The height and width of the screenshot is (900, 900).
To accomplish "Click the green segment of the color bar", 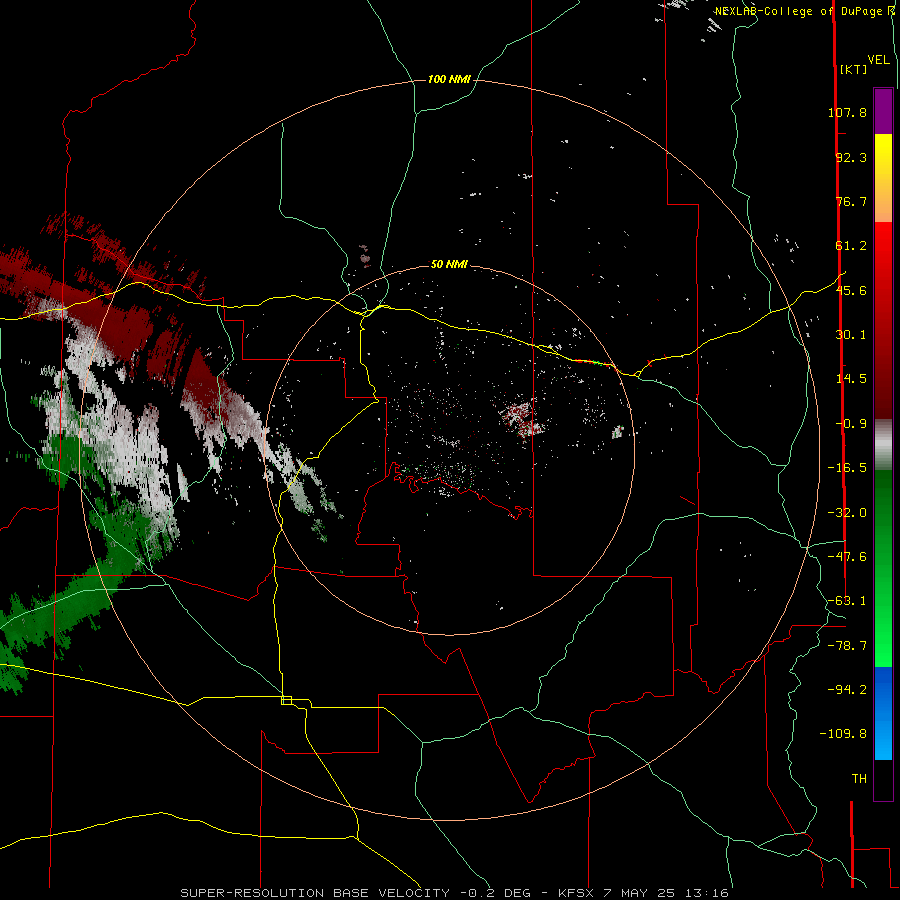I will tap(883, 568).
